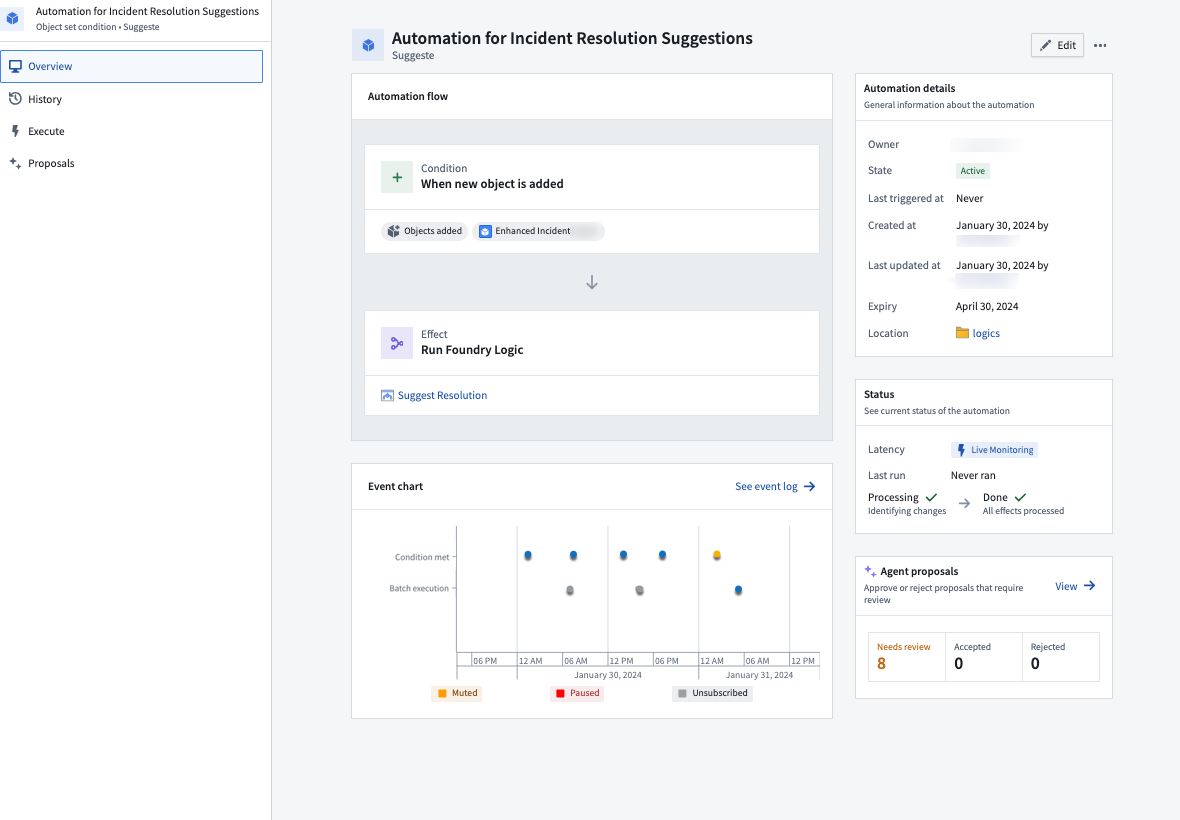This screenshot has width=1180, height=820.
Task: Toggle the Muted legend item
Action: (456, 693)
